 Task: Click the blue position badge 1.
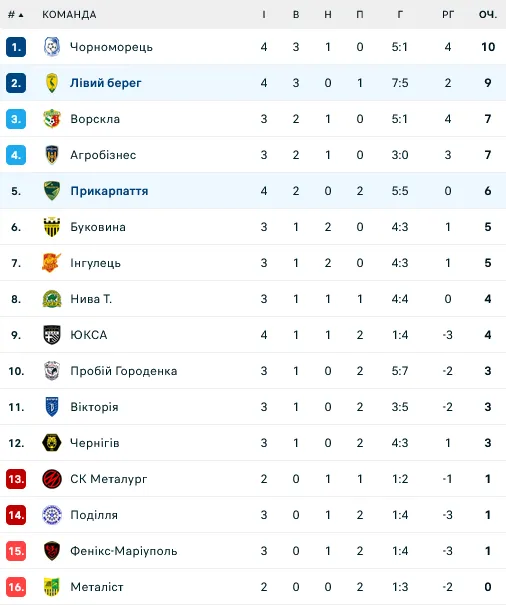(x=16, y=47)
